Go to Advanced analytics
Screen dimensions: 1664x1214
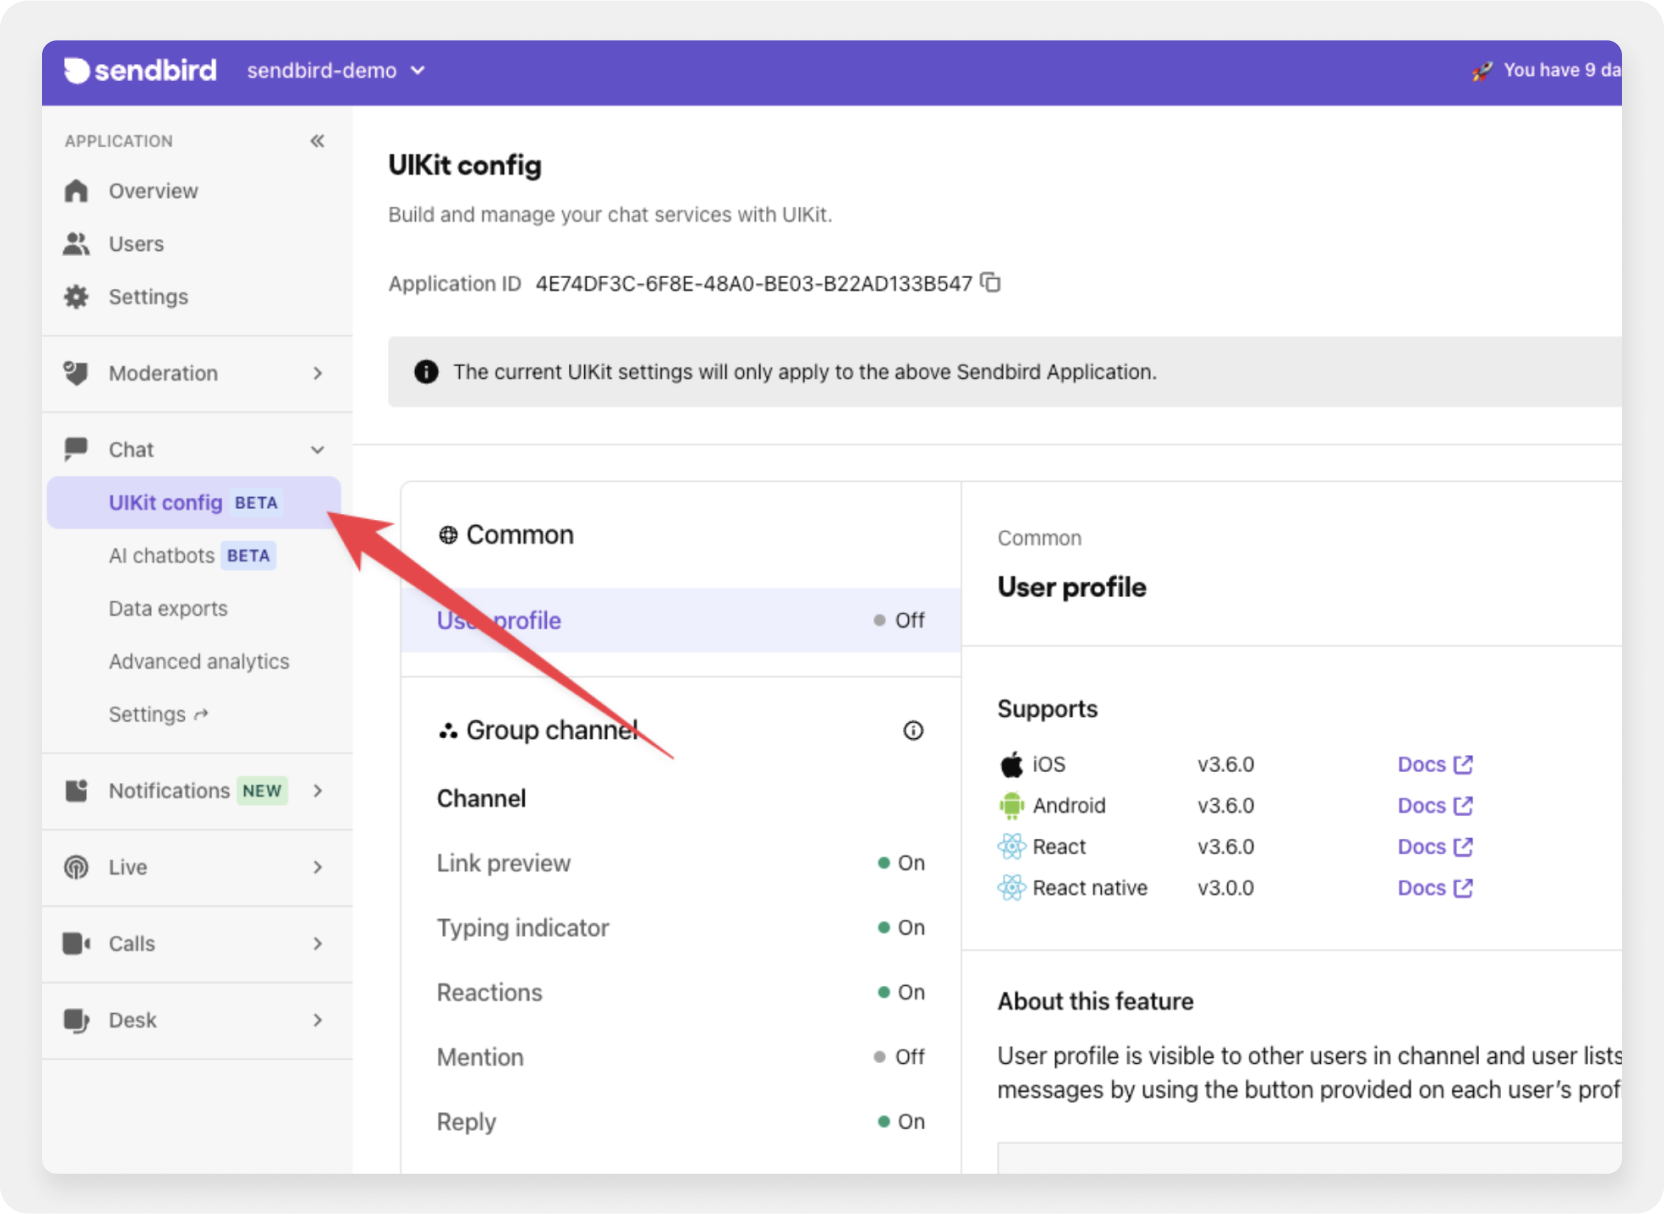[x=199, y=662]
